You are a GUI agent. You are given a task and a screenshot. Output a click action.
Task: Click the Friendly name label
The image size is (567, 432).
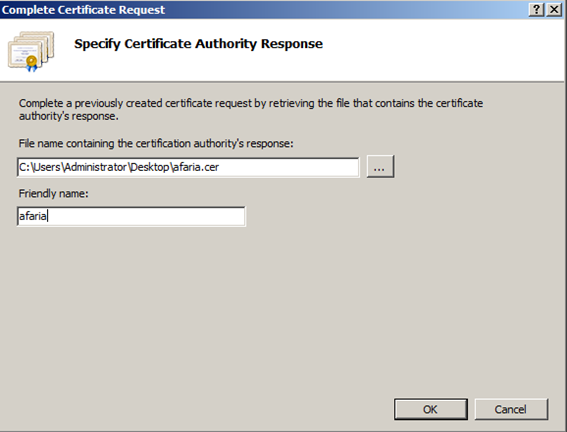tap(53, 193)
